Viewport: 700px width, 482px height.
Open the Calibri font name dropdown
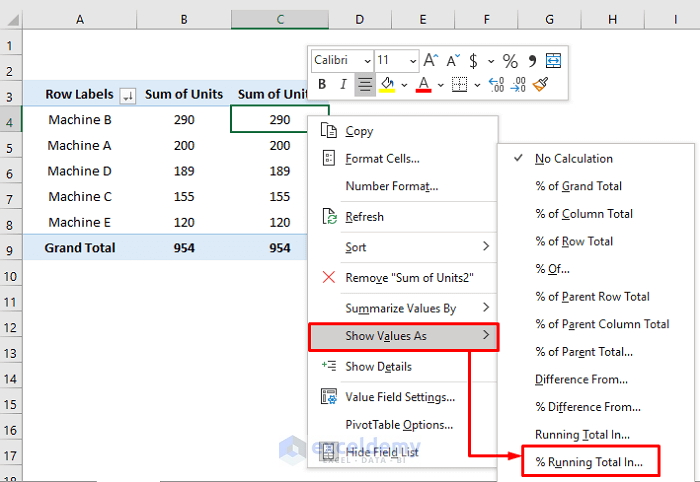pos(367,61)
